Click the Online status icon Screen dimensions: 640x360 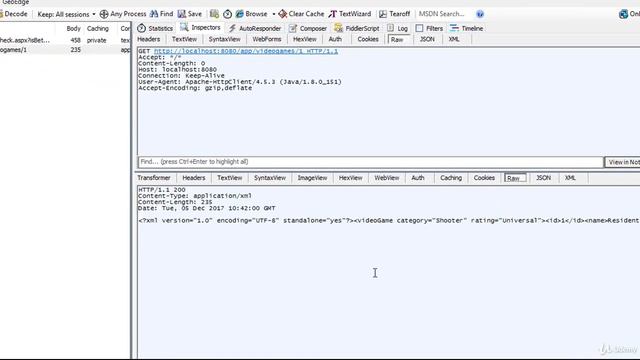623,14
